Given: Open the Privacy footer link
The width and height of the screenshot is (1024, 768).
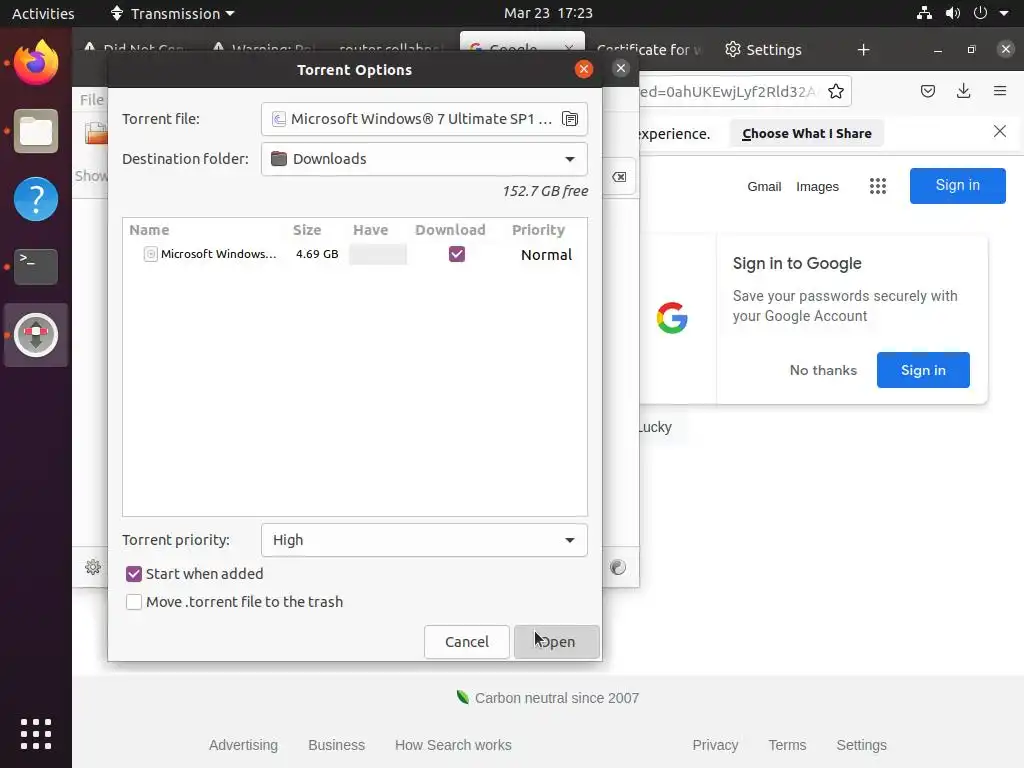Looking at the screenshot, I should [715, 745].
